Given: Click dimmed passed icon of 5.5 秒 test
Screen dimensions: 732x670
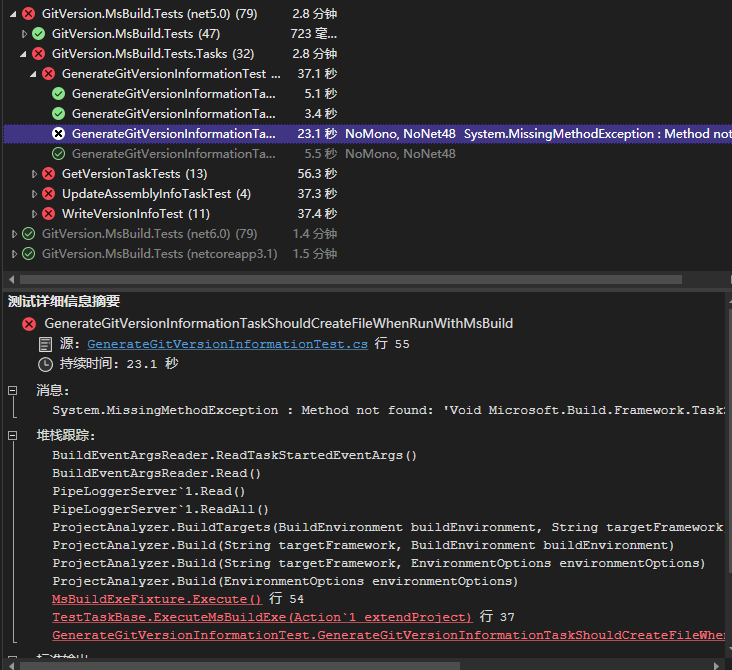Looking at the screenshot, I should (x=58, y=154).
